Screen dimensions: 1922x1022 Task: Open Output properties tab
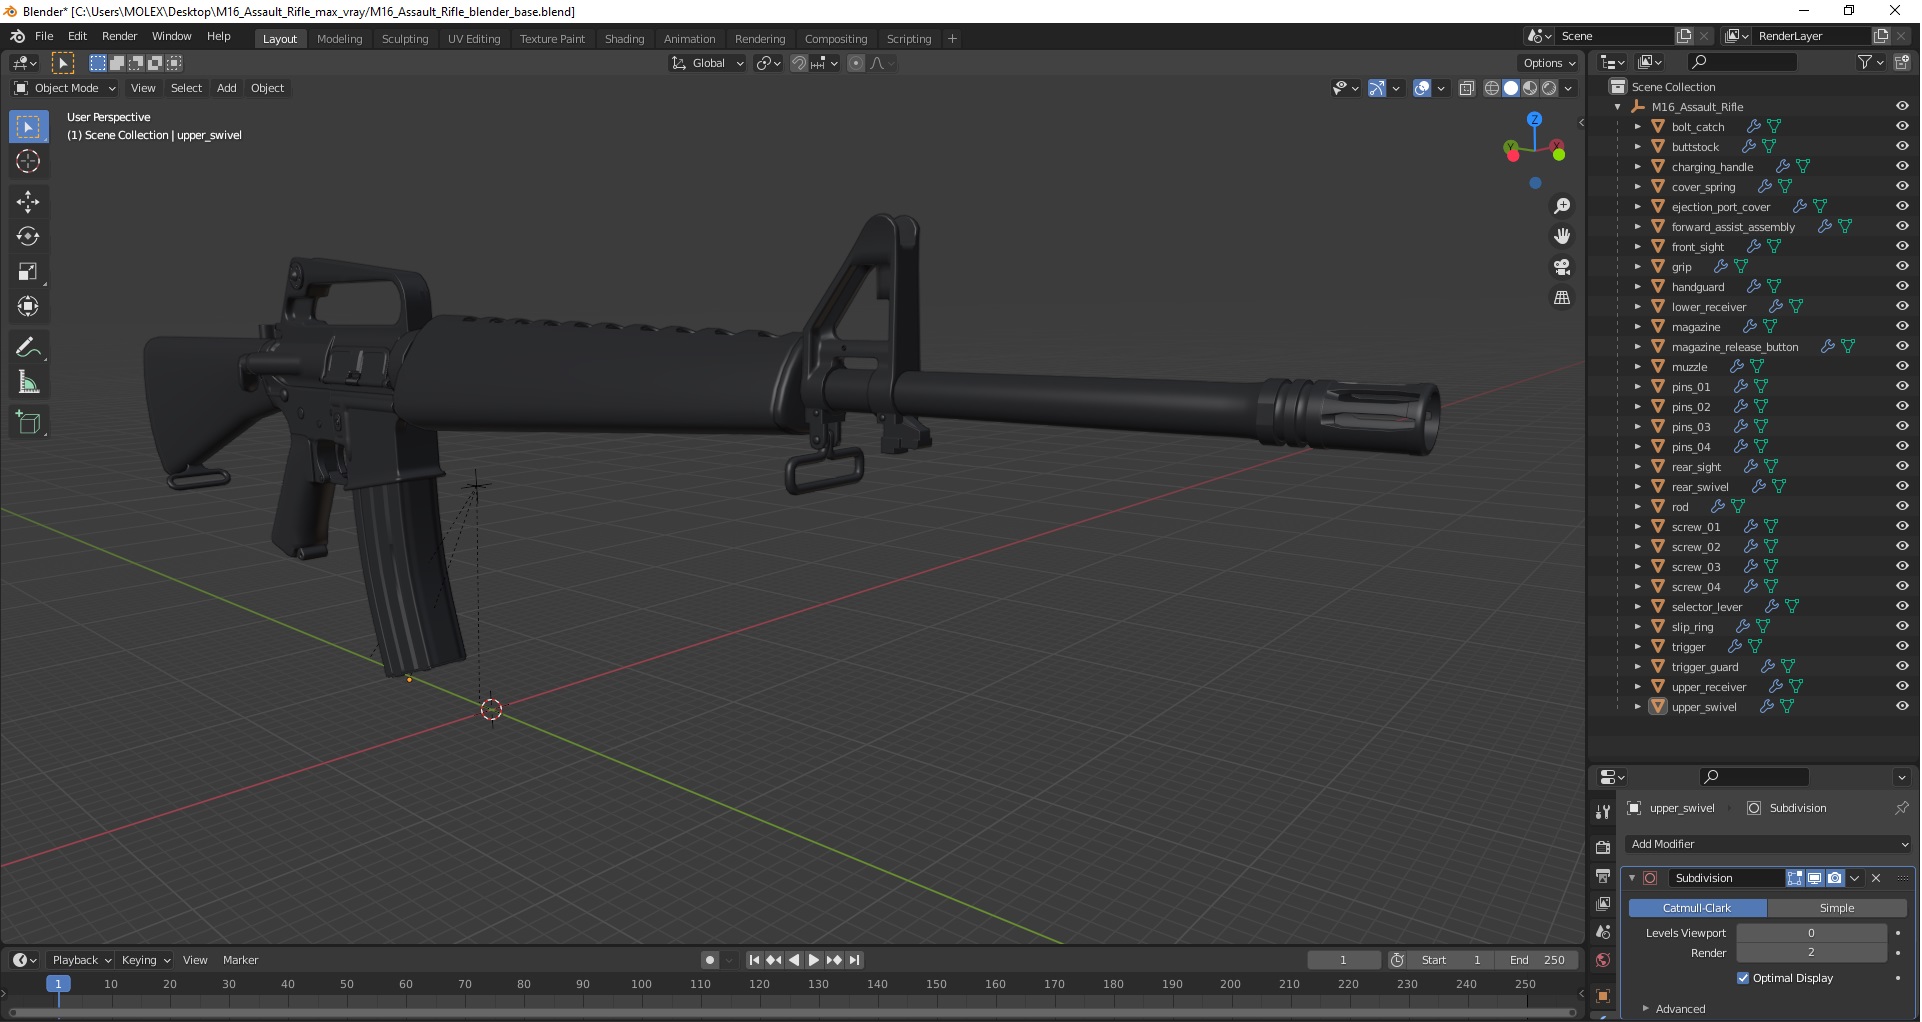pos(1603,876)
